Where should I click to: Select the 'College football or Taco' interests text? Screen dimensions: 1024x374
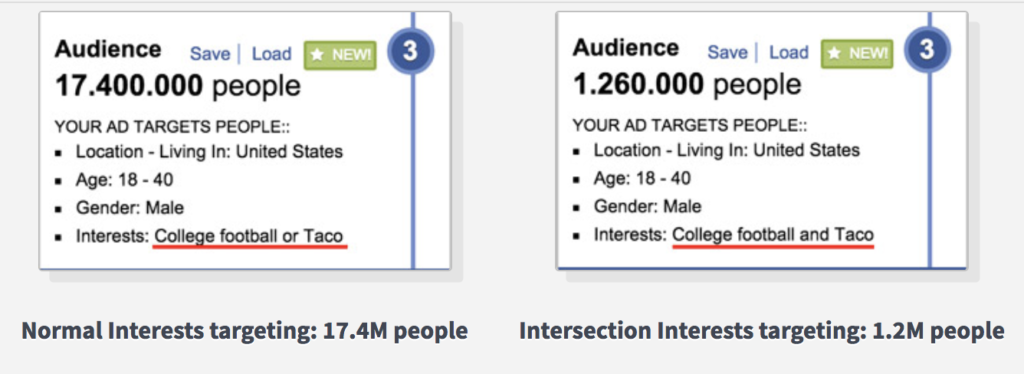click(x=248, y=236)
